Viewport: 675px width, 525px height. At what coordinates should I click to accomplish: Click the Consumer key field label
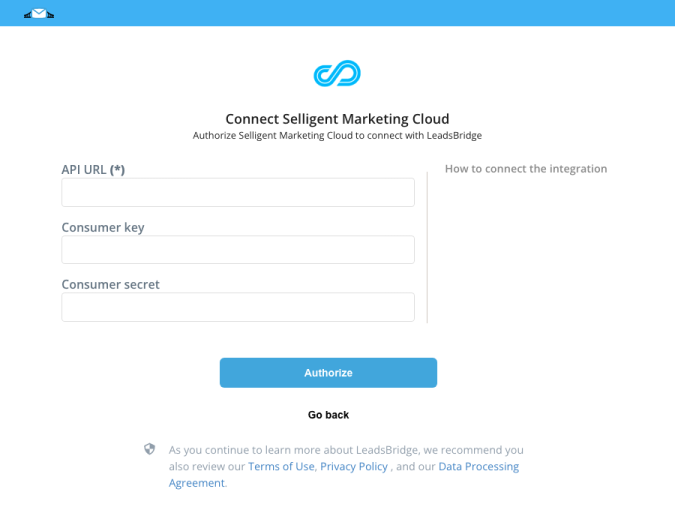coord(103,227)
